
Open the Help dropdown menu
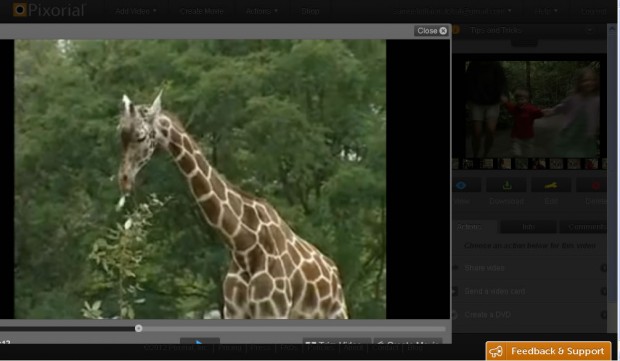point(546,11)
